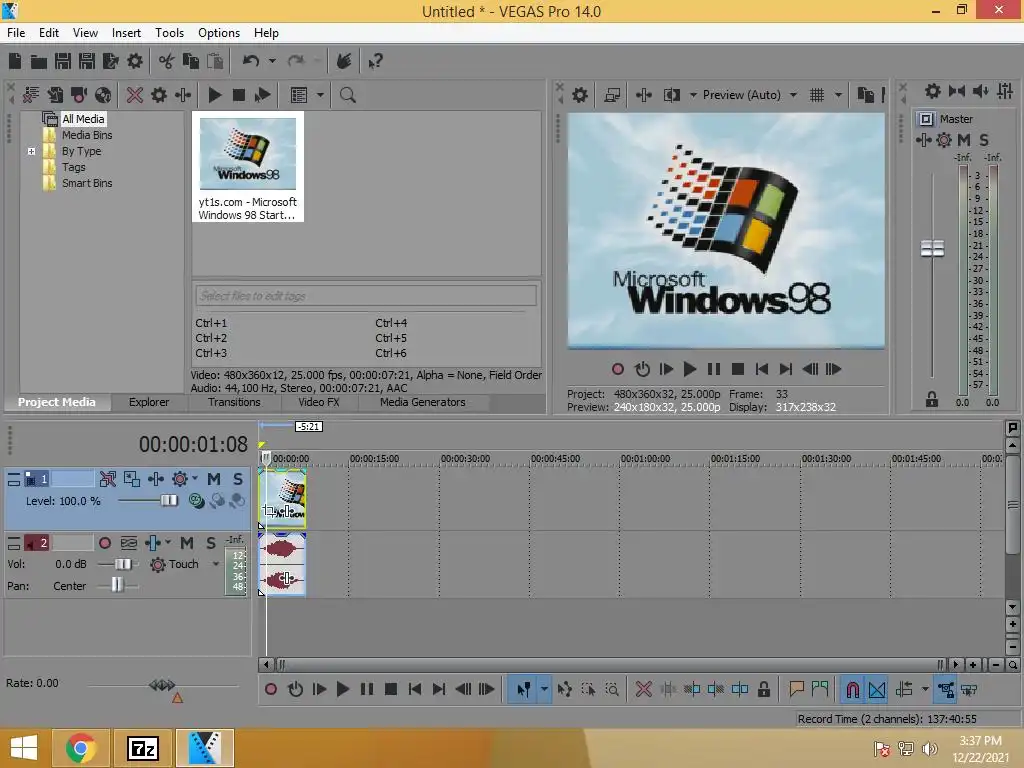
Task: Click the timeline Delete red X icon
Action: tap(643, 689)
